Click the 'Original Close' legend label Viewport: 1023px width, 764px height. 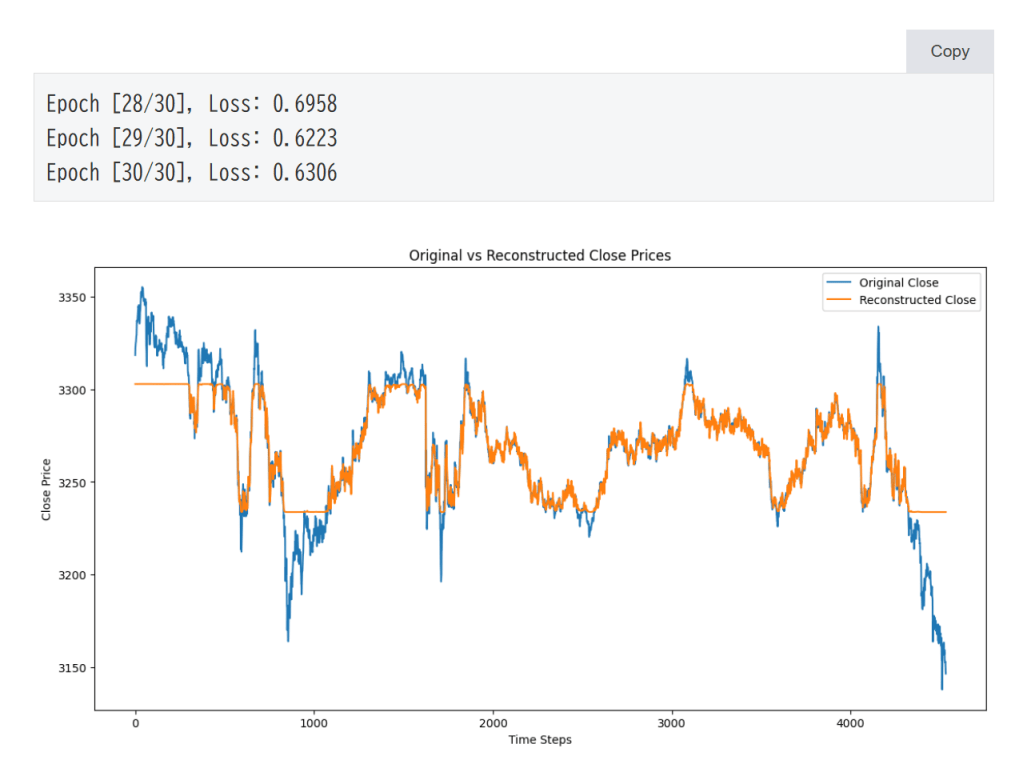click(x=898, y=283)
